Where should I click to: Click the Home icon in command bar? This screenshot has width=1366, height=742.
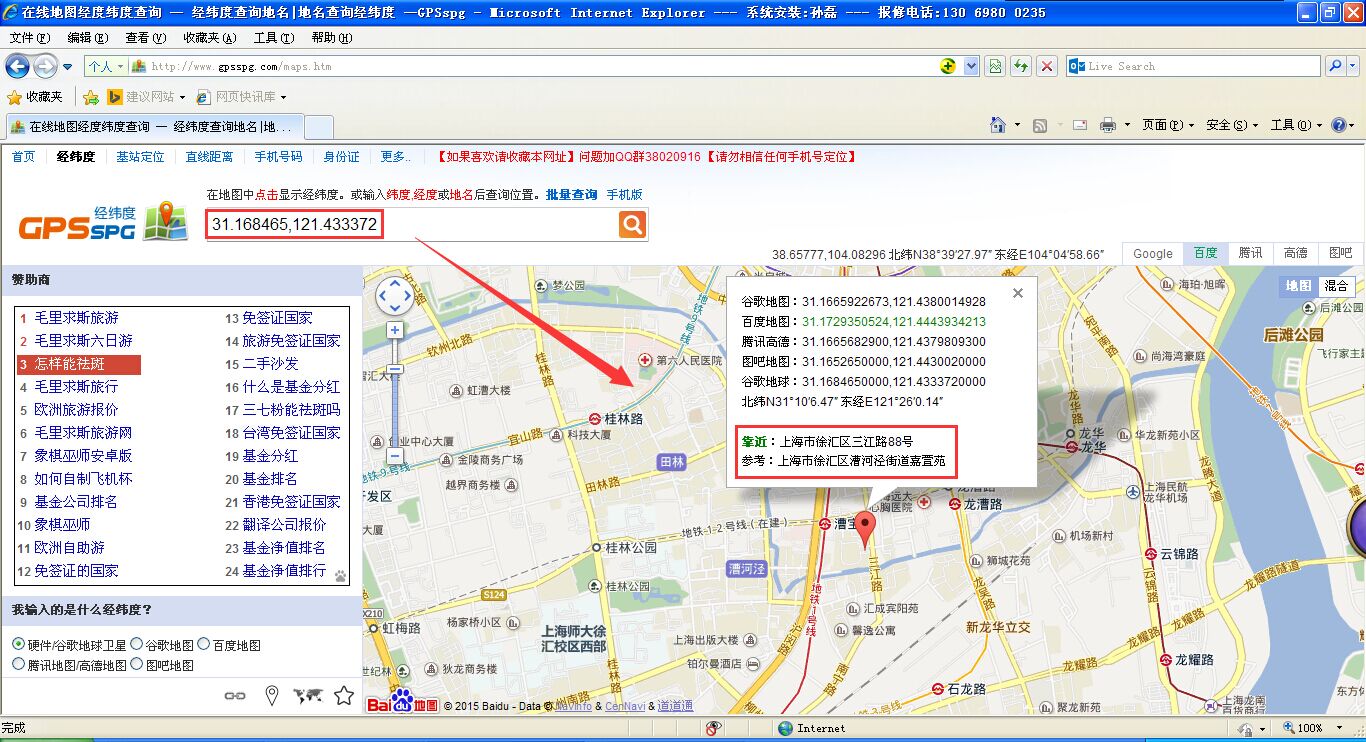[x=998, y=125]
